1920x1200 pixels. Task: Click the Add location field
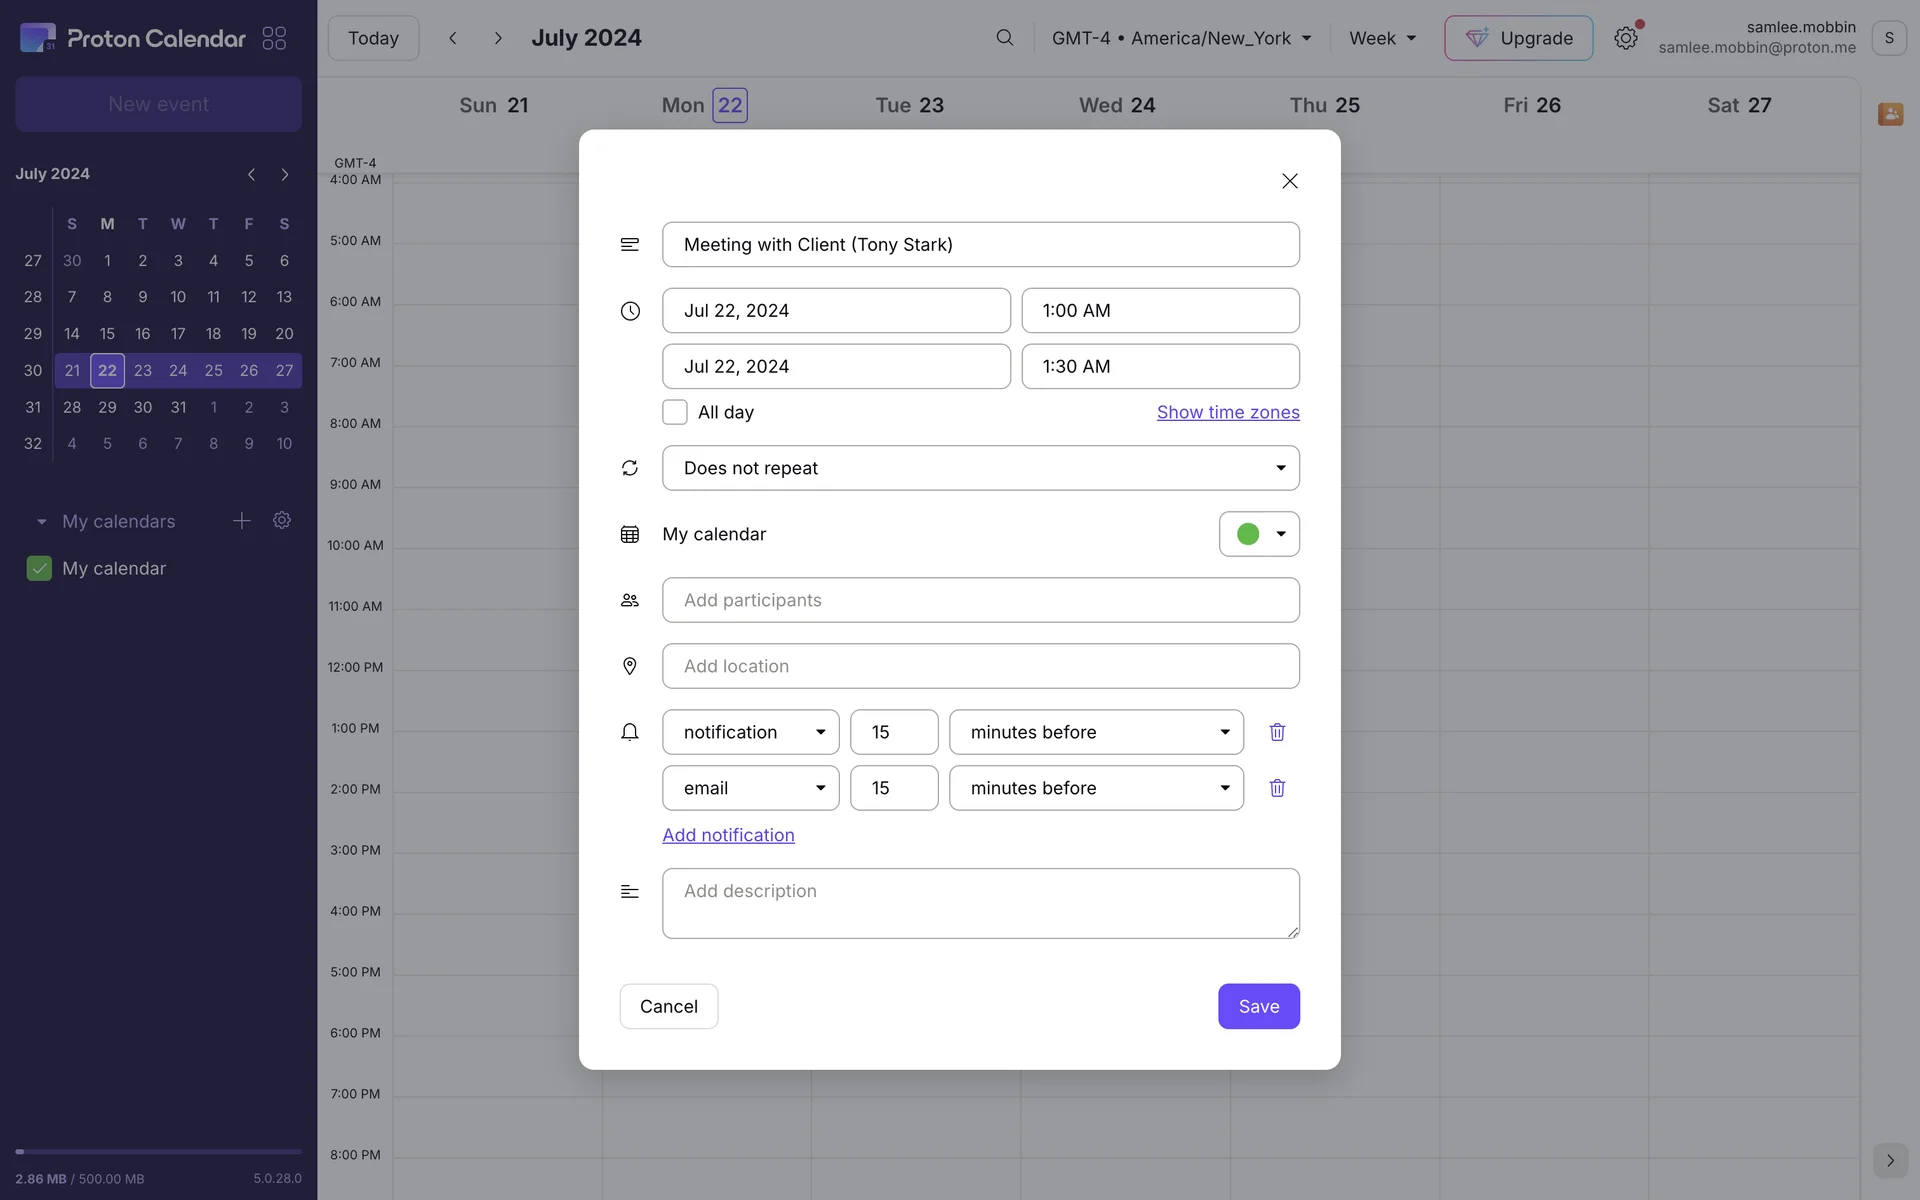[980, 666]
